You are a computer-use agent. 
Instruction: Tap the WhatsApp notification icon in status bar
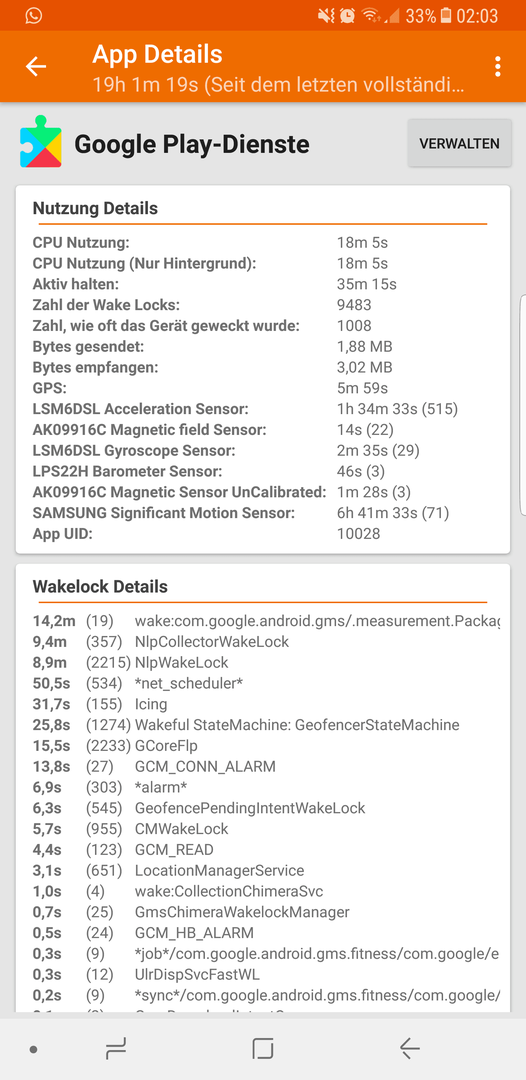click(x=32, y=15)
